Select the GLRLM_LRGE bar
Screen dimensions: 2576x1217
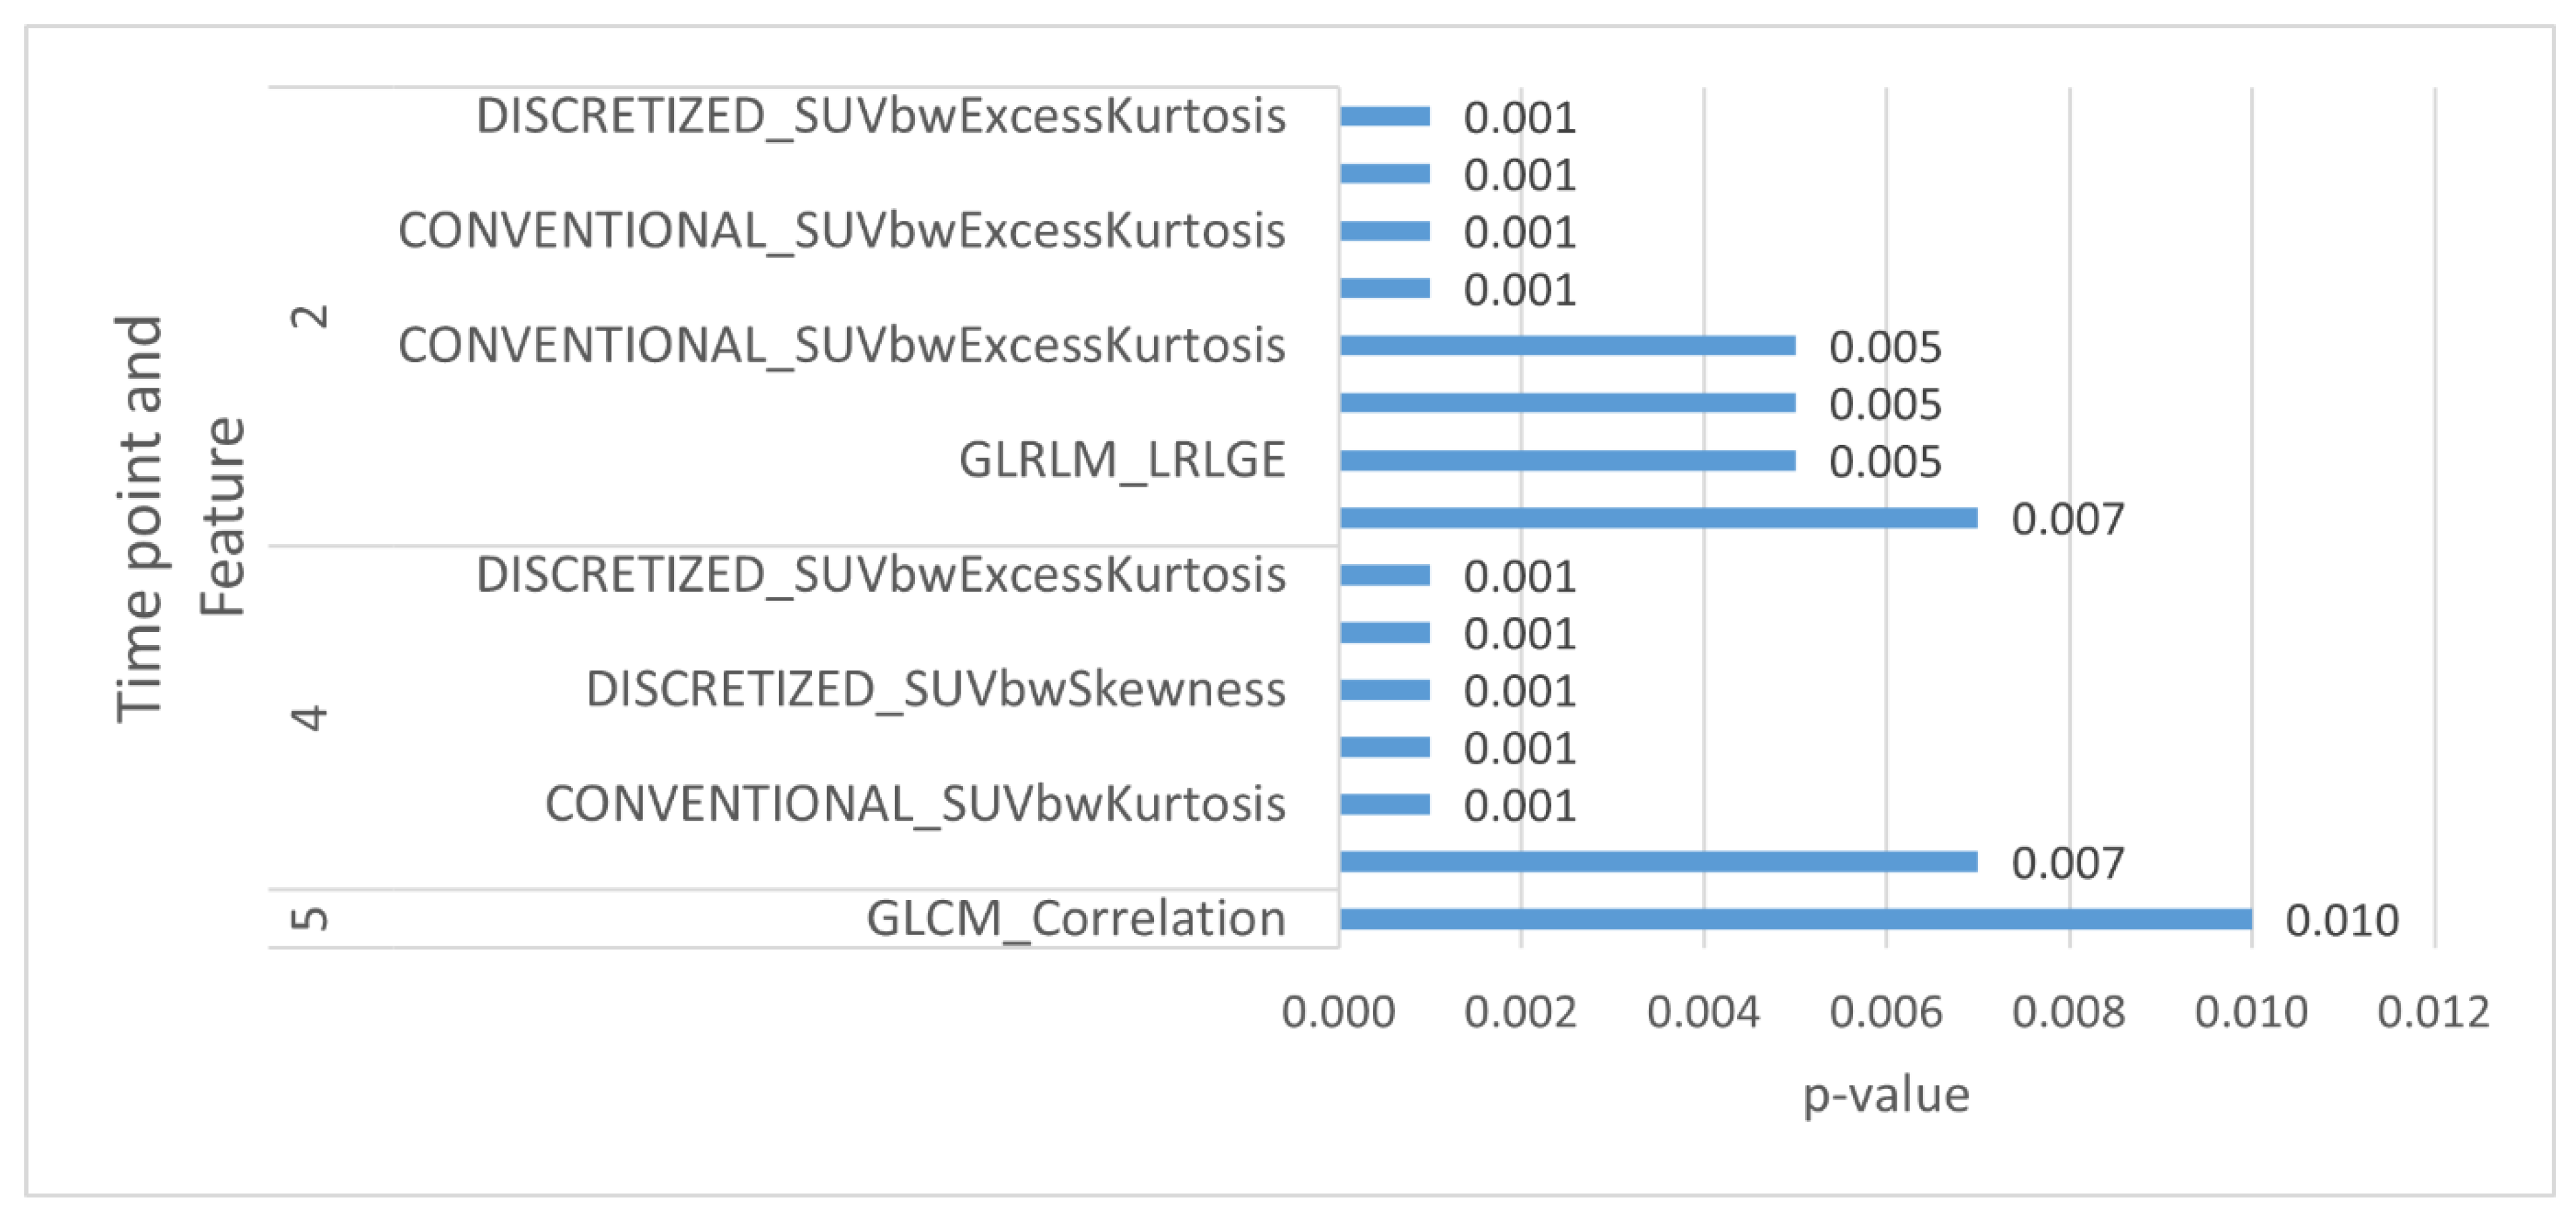coord(1567,461)
